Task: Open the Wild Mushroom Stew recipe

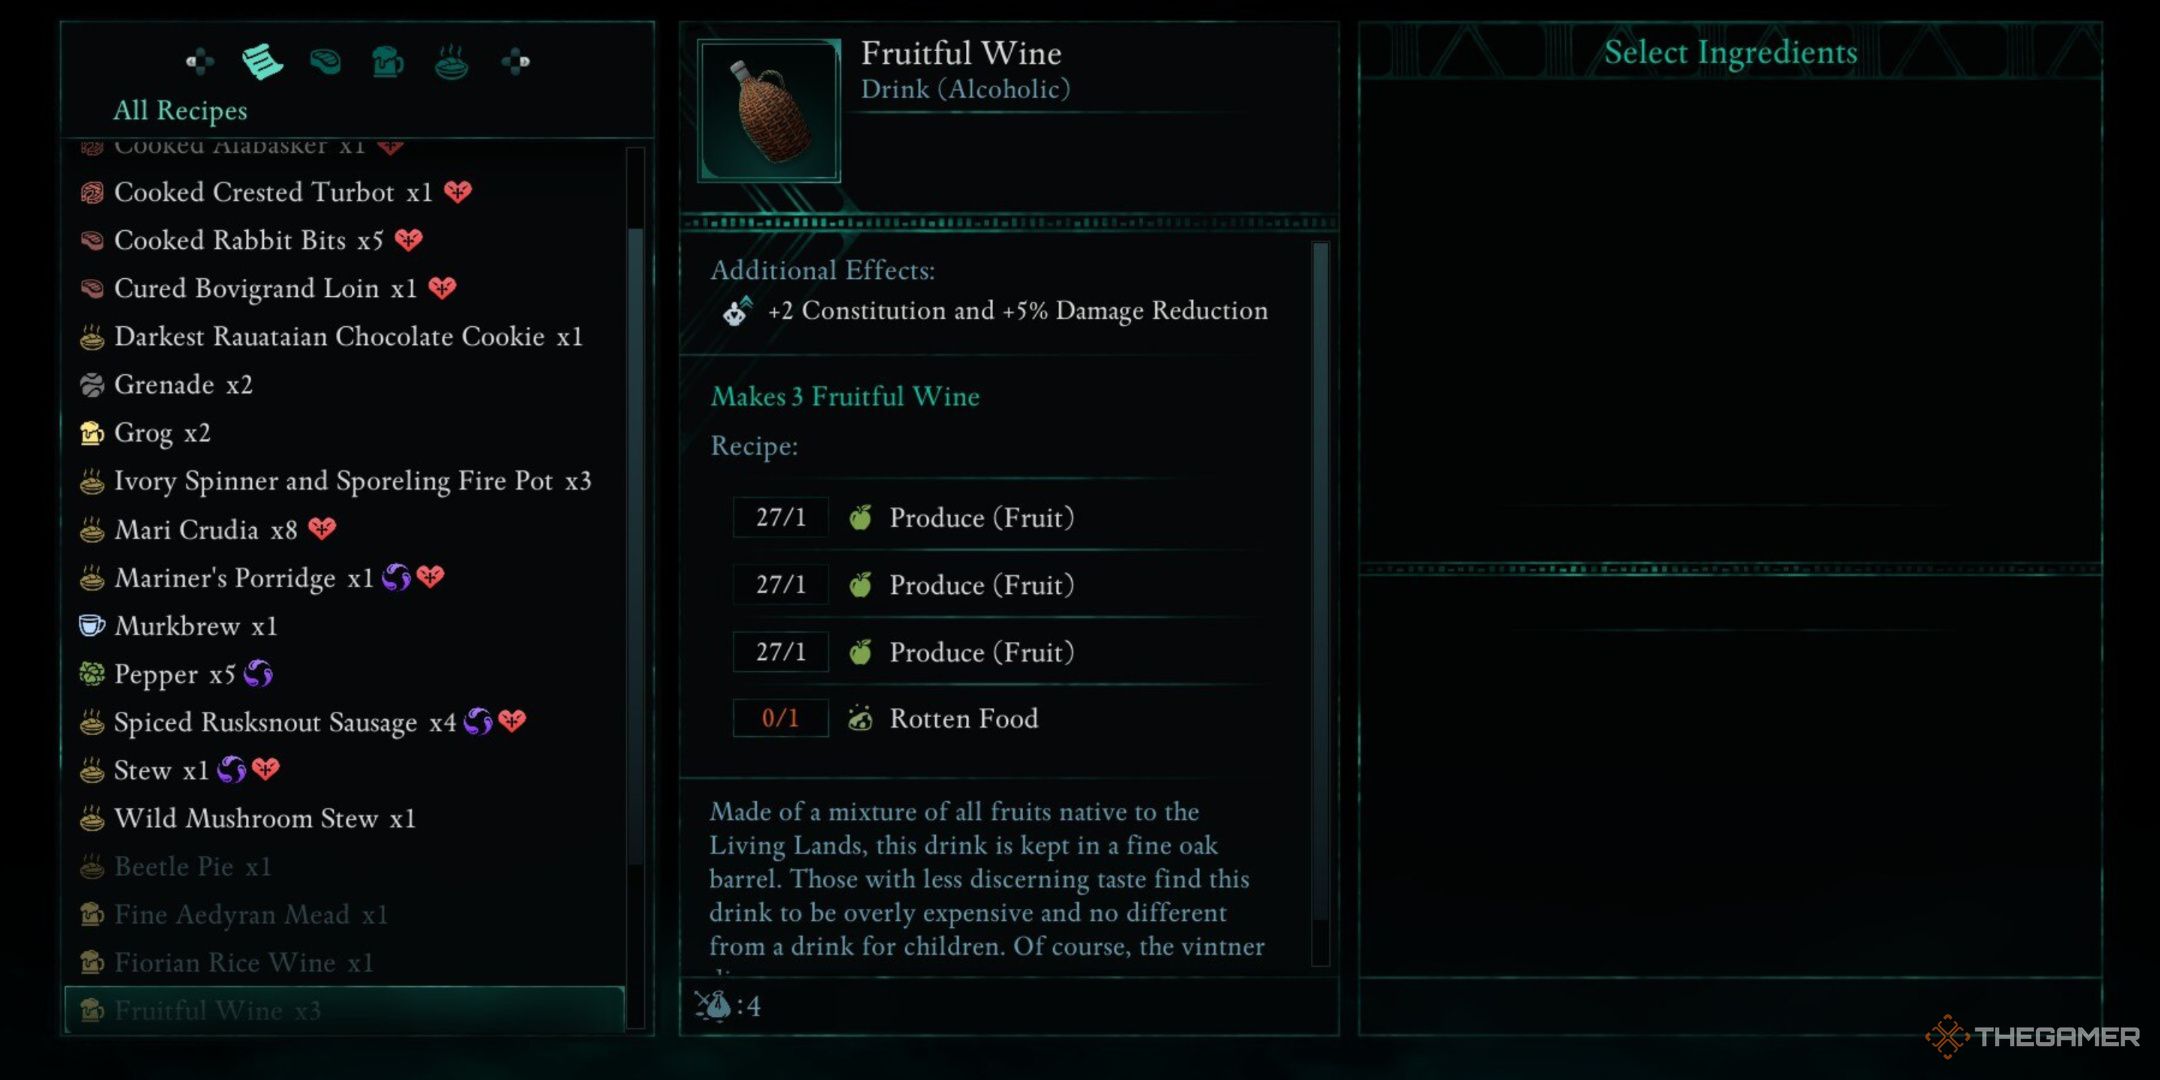Action: [264, 819]
